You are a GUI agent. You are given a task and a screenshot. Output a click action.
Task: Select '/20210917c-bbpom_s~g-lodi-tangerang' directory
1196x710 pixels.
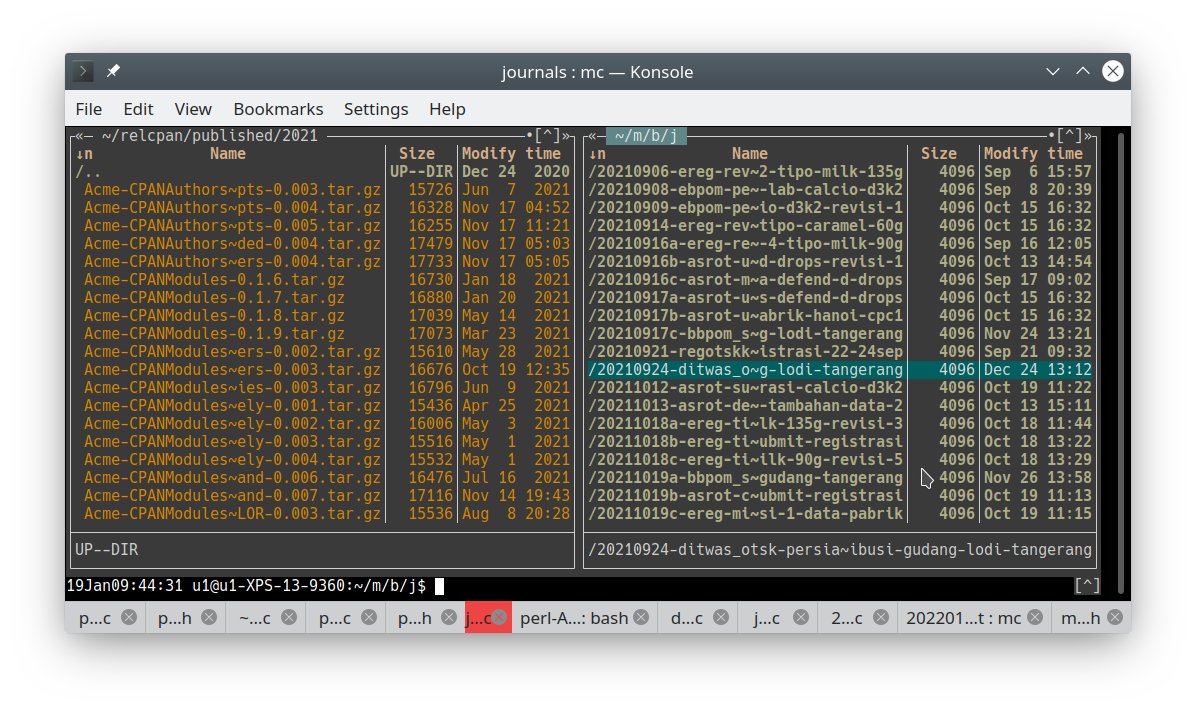pos(840,334)
